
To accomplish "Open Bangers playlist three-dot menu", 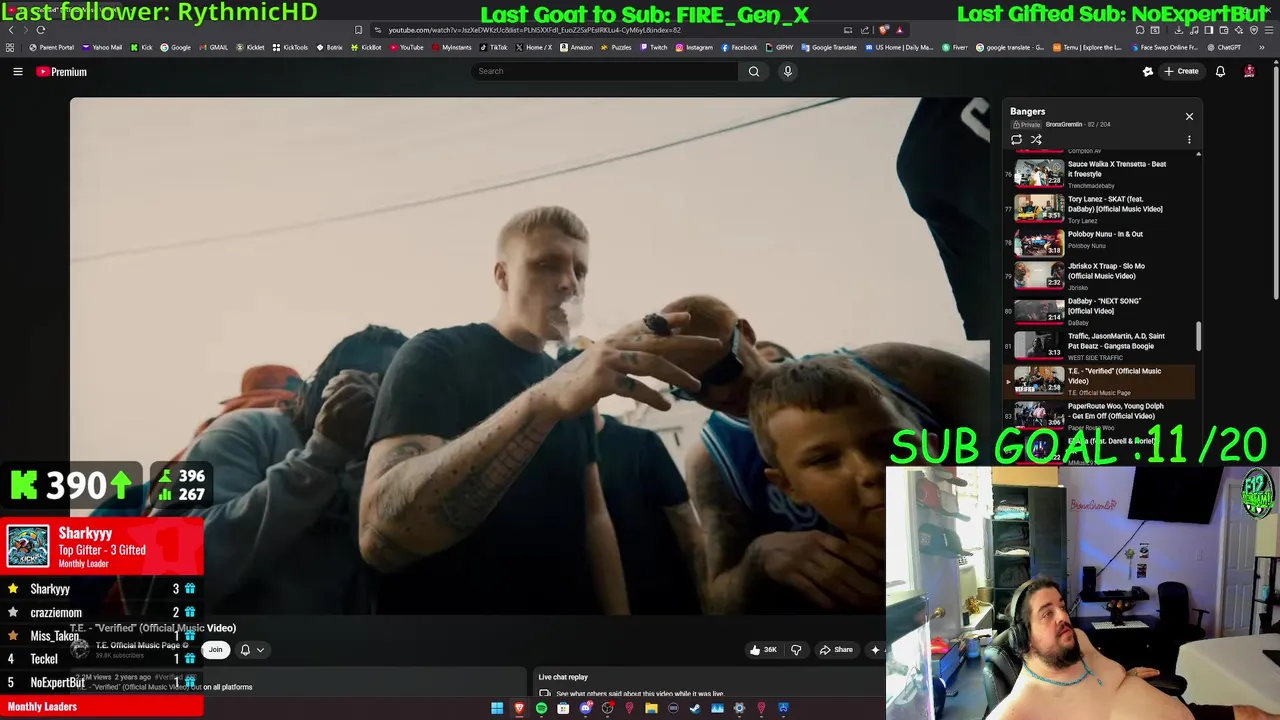I will tap(1189, 140).
